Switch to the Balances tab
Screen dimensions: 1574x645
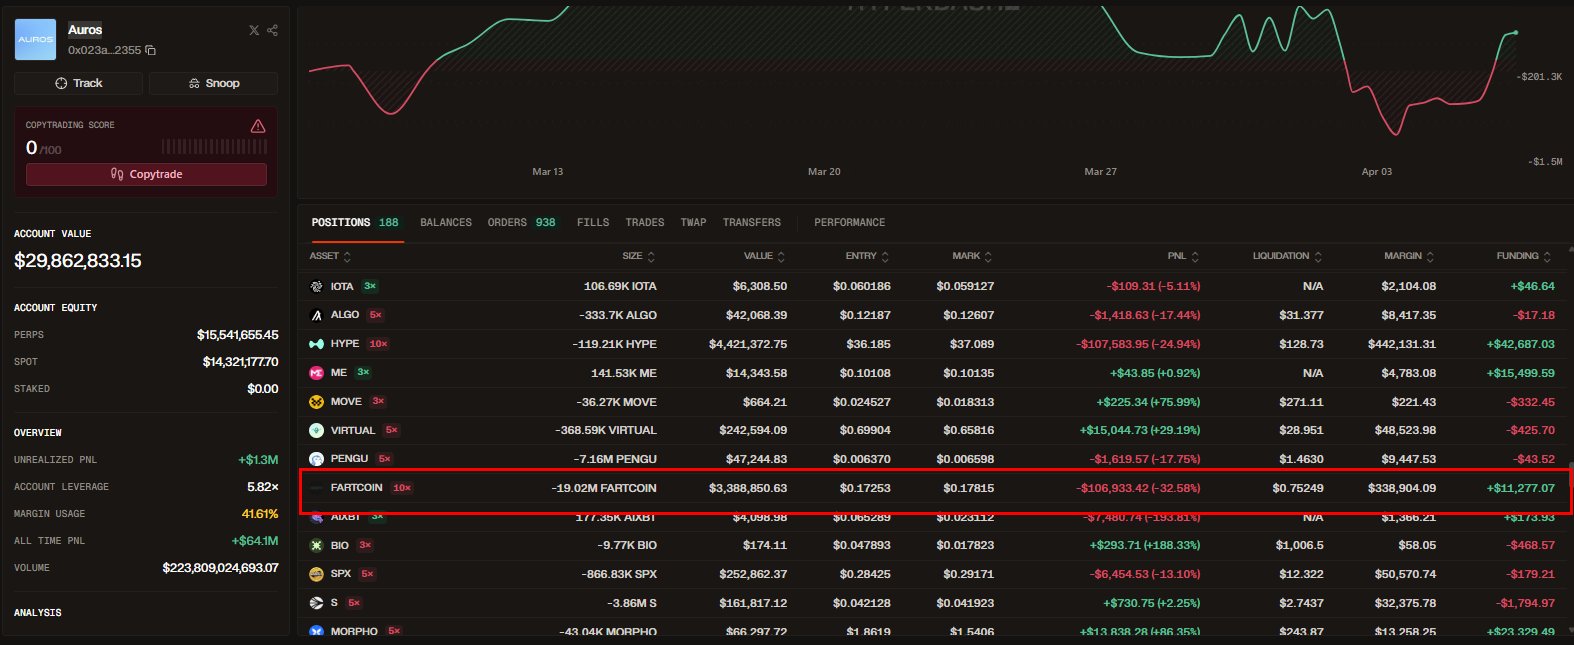[445, 222]
